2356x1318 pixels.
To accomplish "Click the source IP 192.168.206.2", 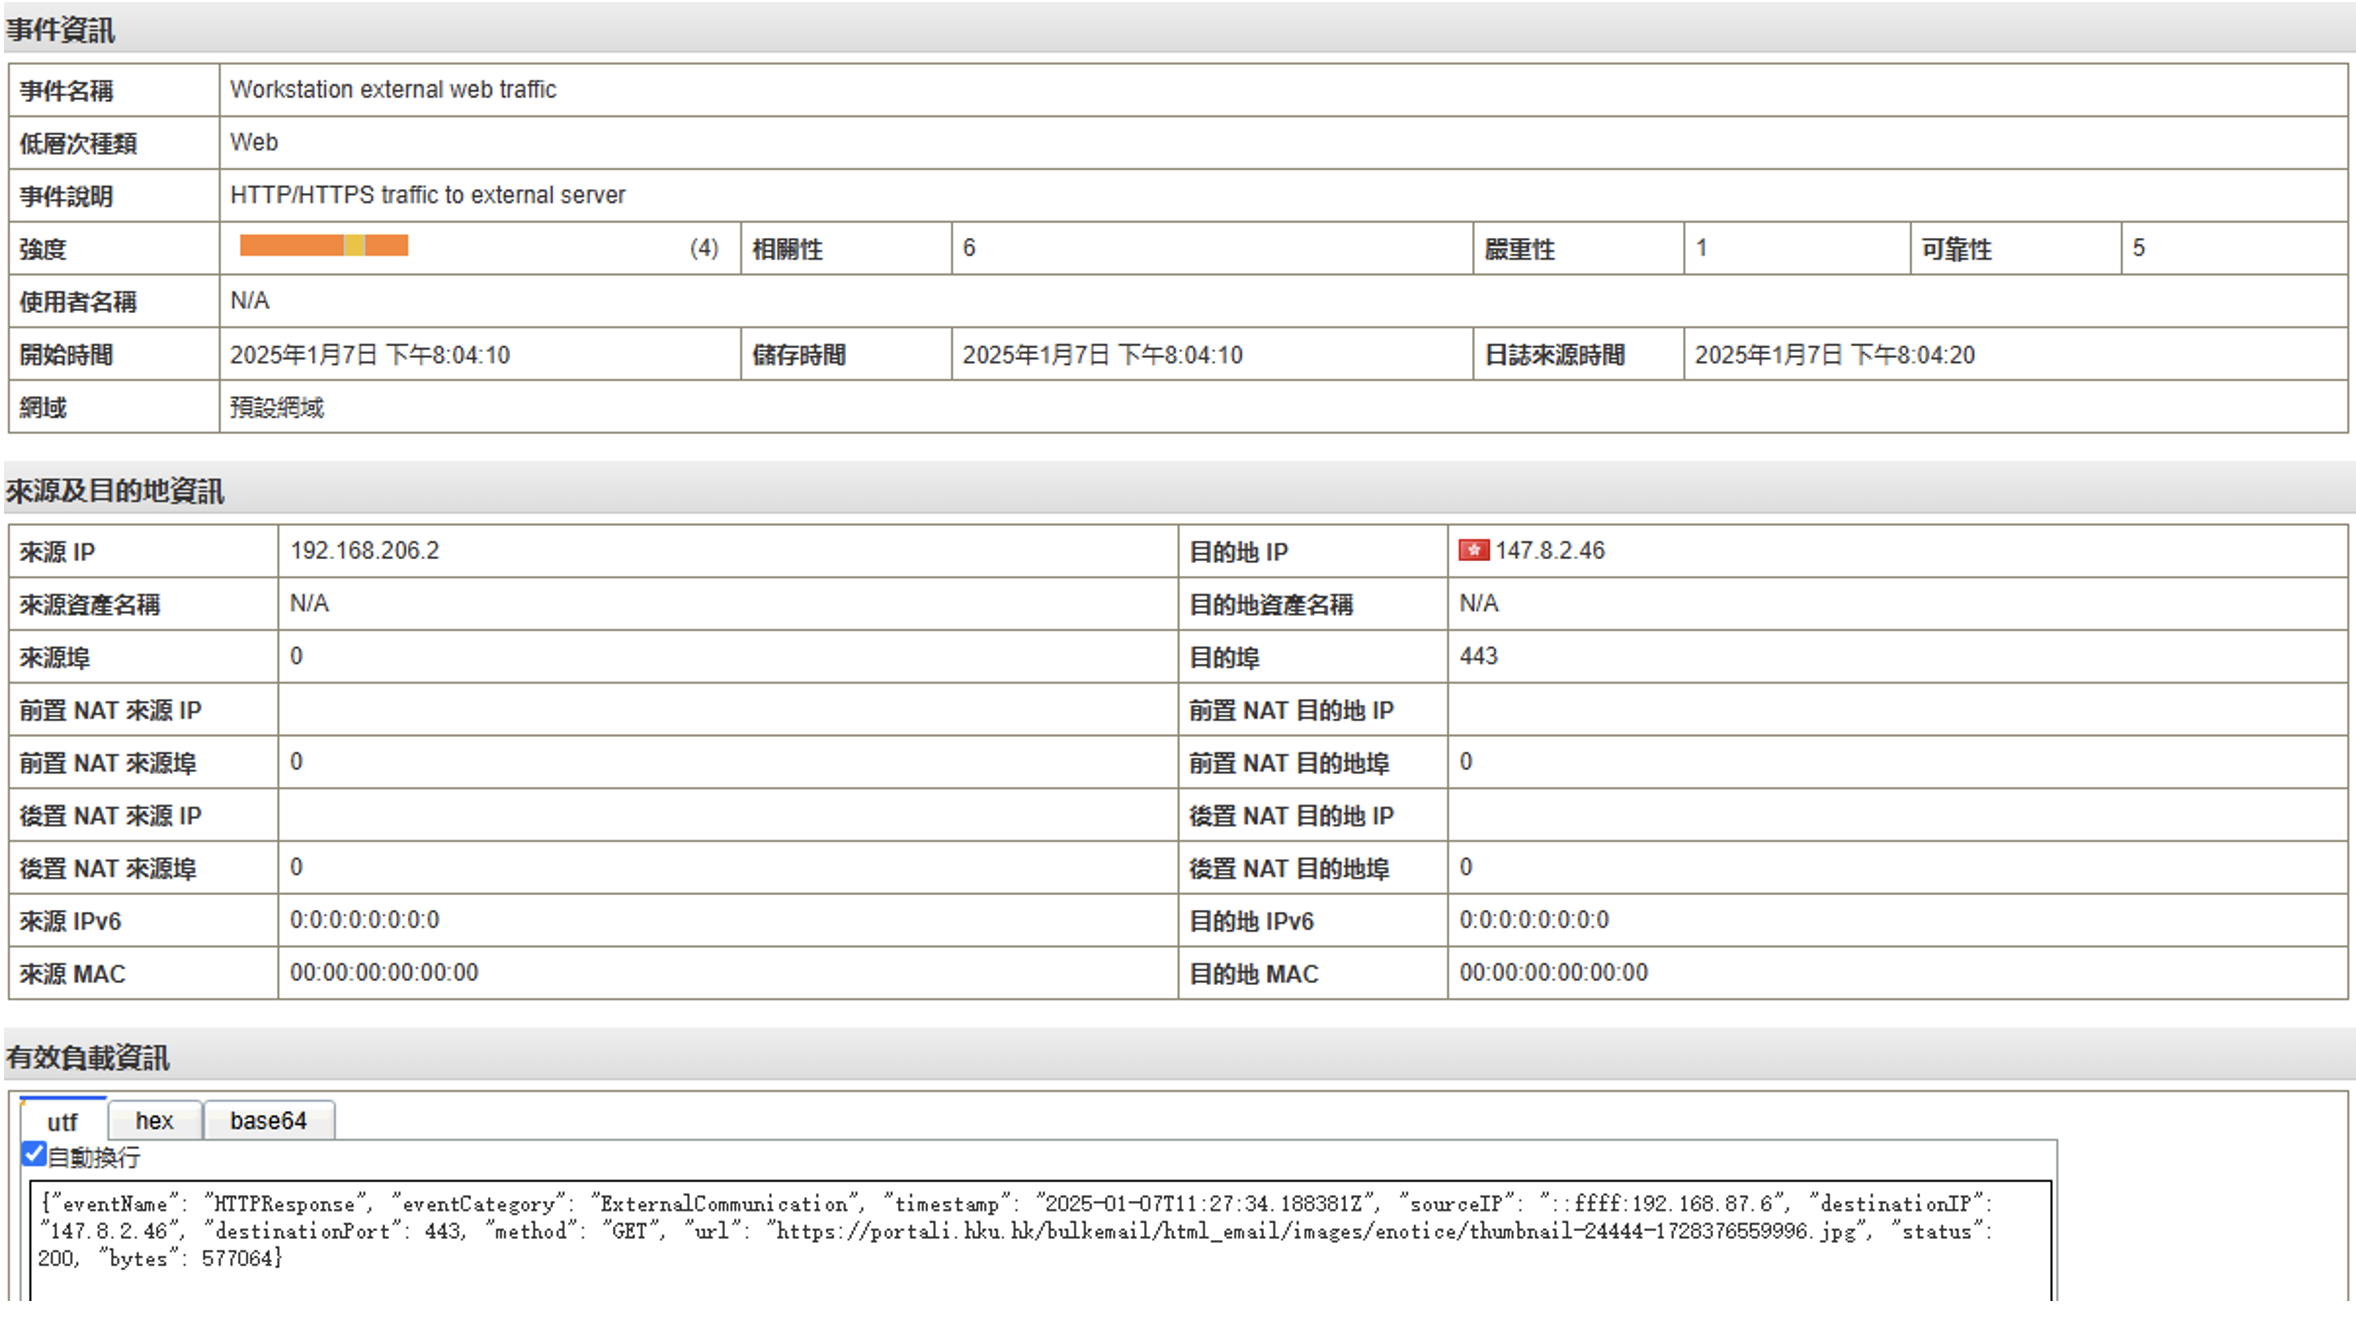I will pyautogui.click(x=364, y=551).
